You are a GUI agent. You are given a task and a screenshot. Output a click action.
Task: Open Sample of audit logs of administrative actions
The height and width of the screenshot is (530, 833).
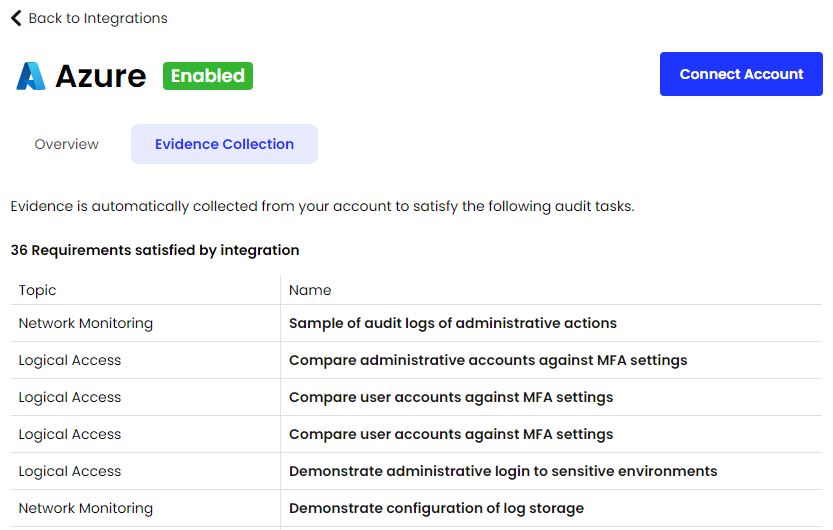[x=453, y=323]
